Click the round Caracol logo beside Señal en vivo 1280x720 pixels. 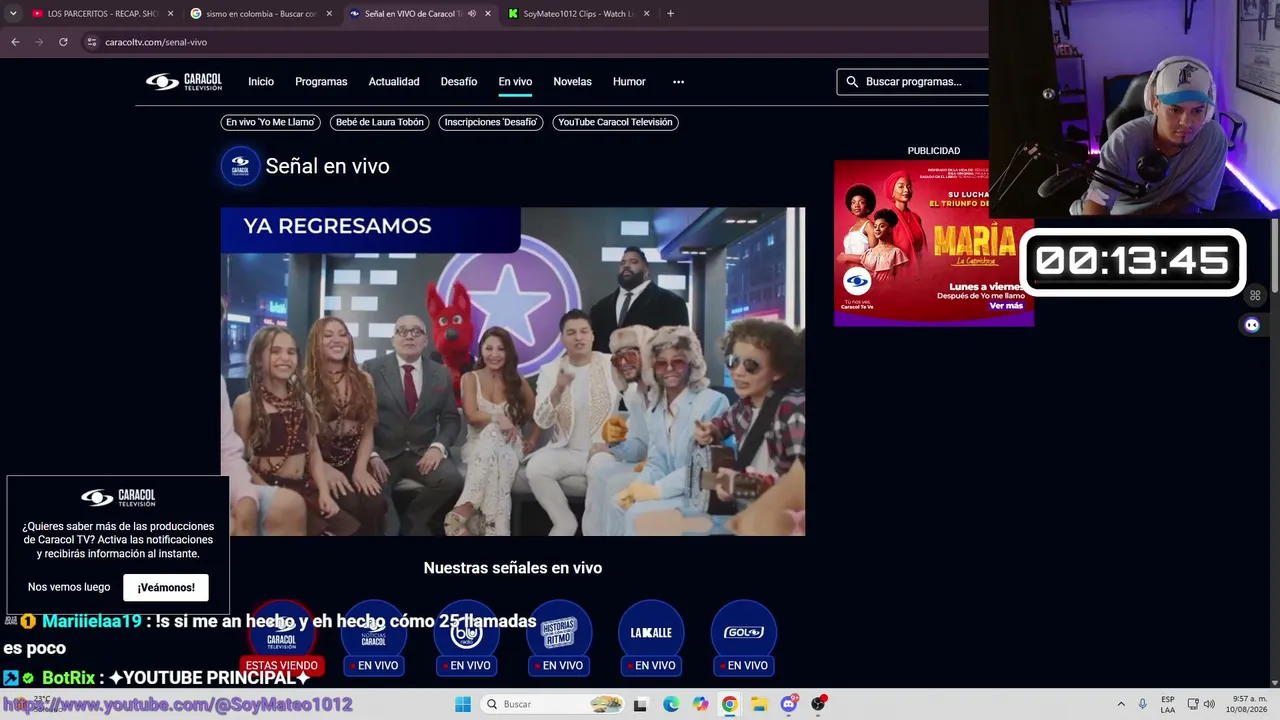(240, 166)
